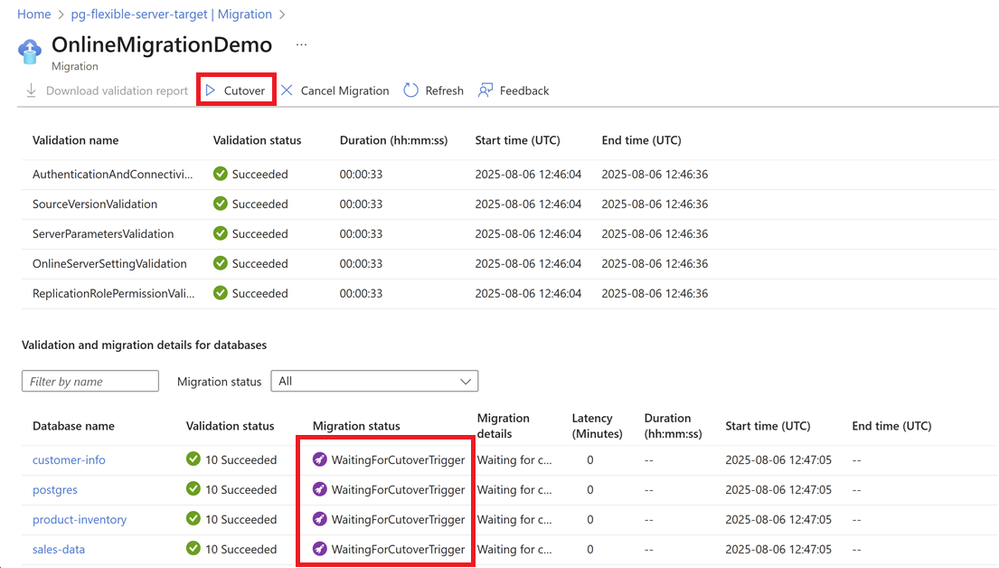
Task: Click 'Validation and migration details for databases' heading
Action: pyautogui.click(x=144, y=345)
